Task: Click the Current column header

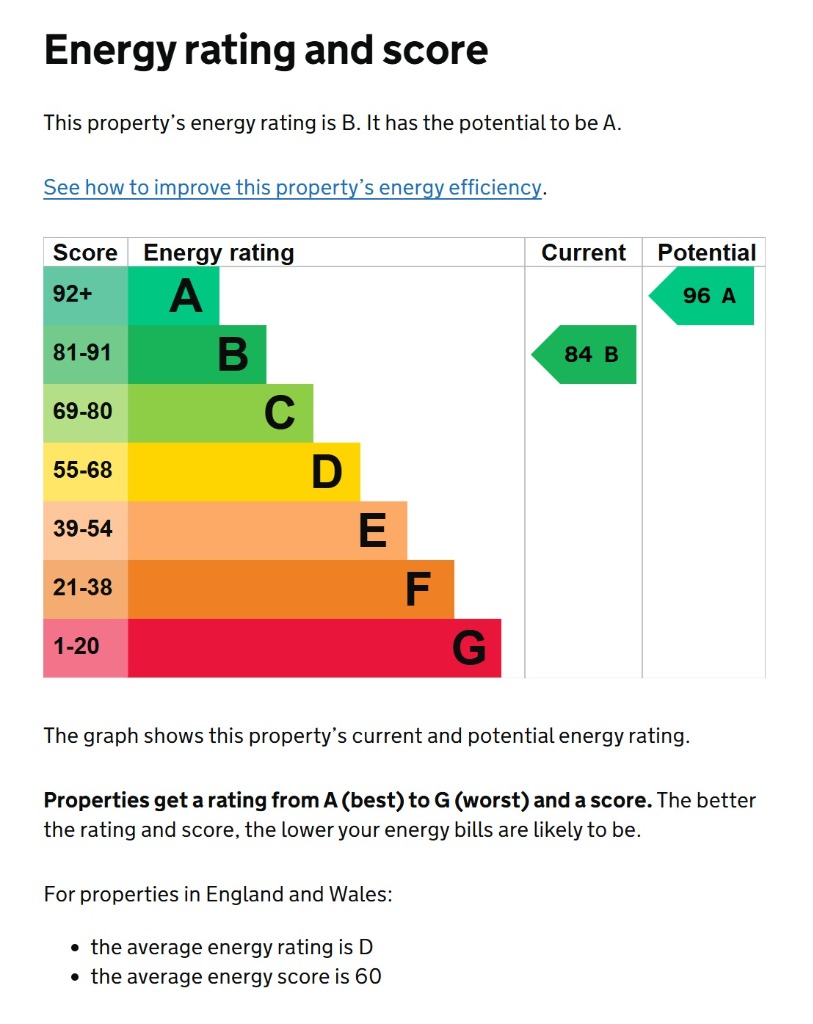Action: pos(583,253)
